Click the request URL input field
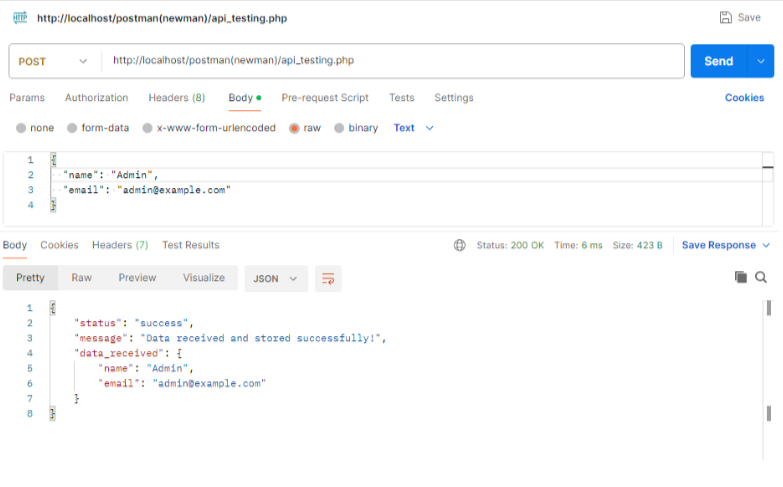This screenshot has height=487, width=783. (390, 61)
